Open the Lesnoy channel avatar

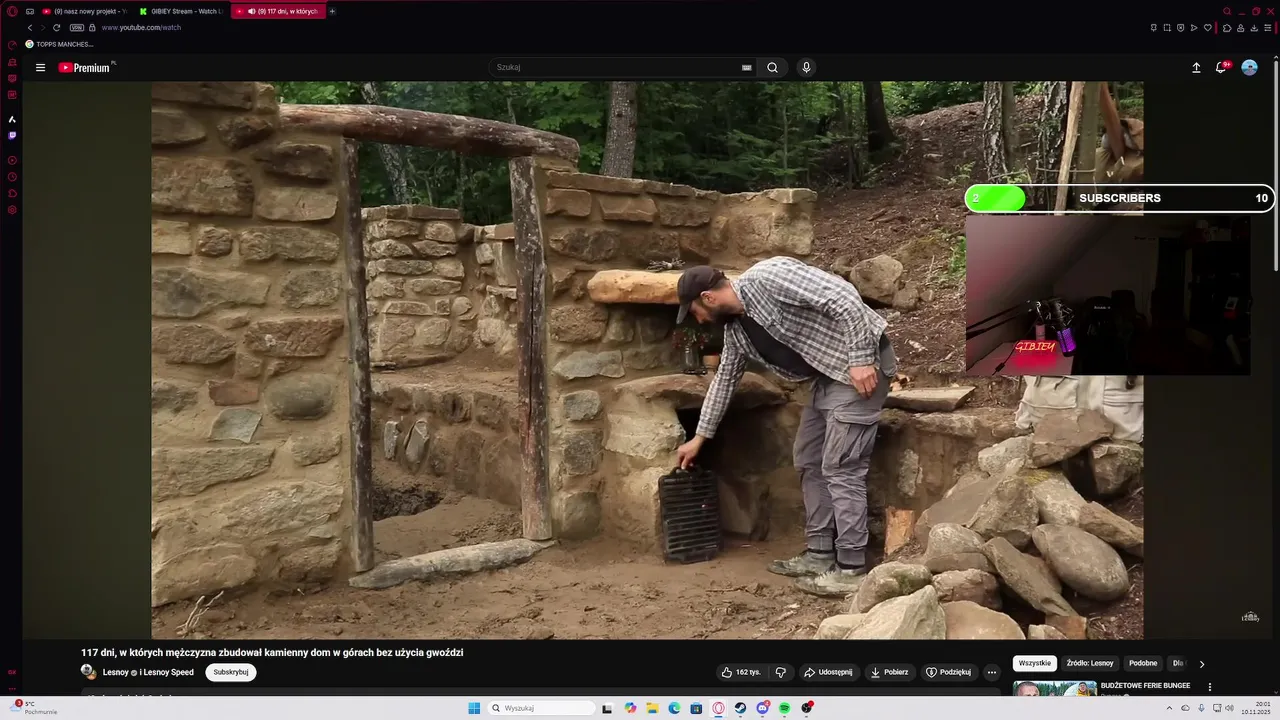point(88,672)
